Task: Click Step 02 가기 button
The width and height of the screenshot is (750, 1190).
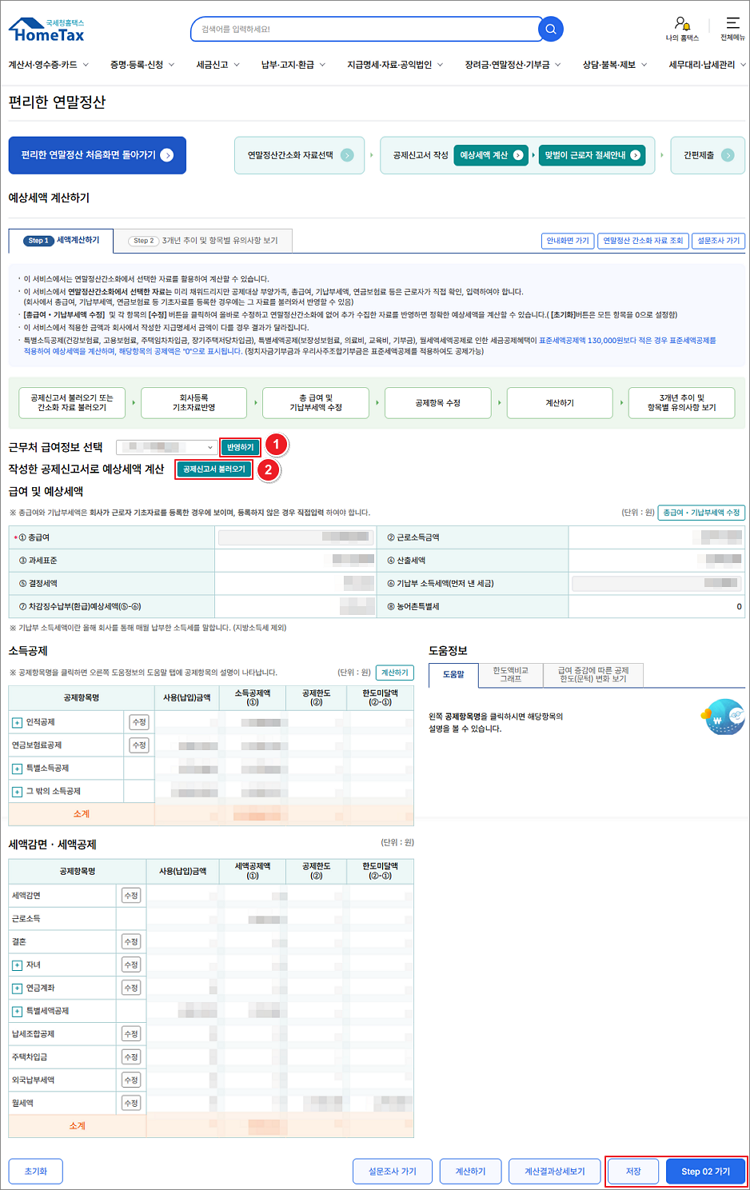Action: tap(705, 1171)
